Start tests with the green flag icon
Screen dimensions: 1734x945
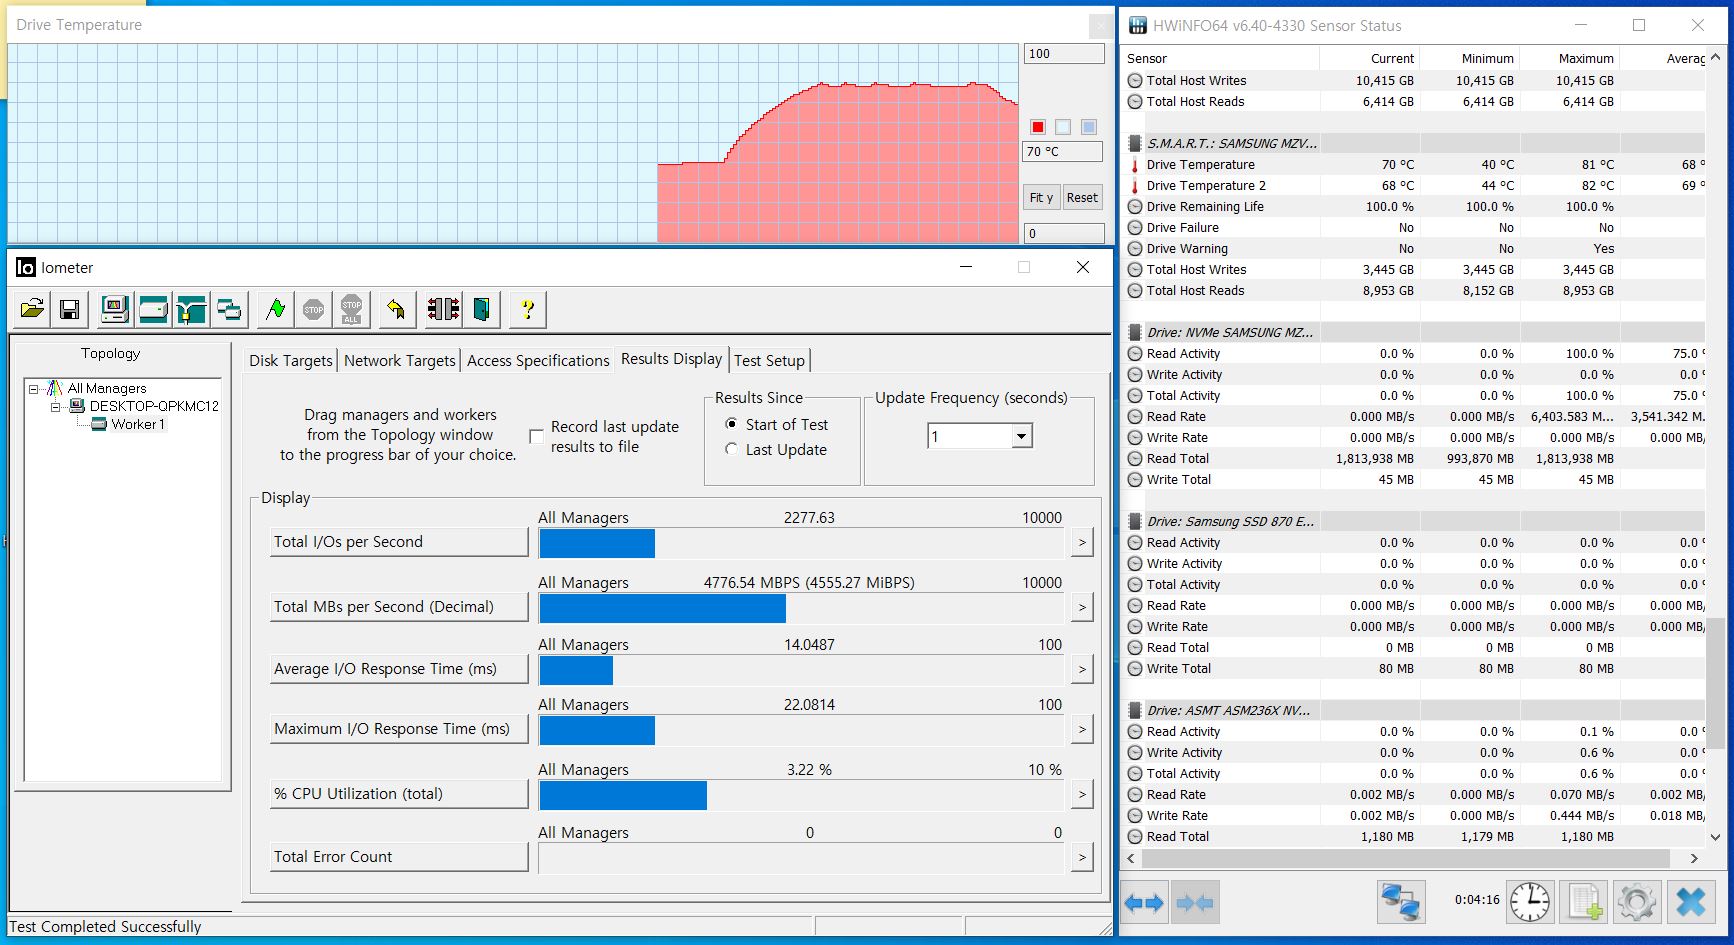[x=275, y=309]
